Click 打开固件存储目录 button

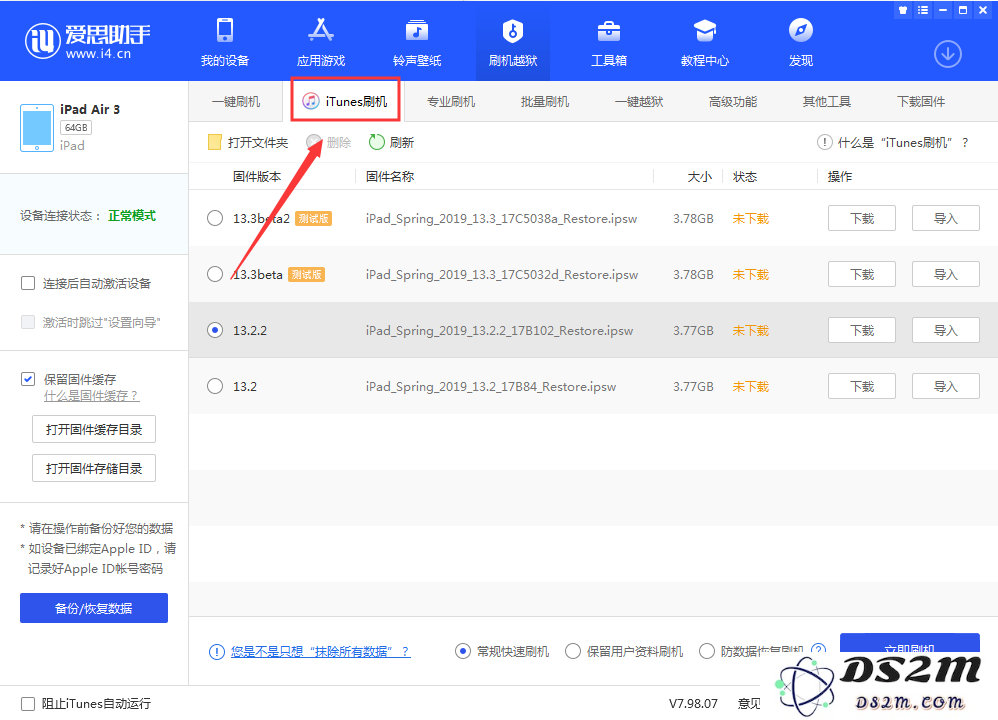pyautogui.click(x=94, y=468)
